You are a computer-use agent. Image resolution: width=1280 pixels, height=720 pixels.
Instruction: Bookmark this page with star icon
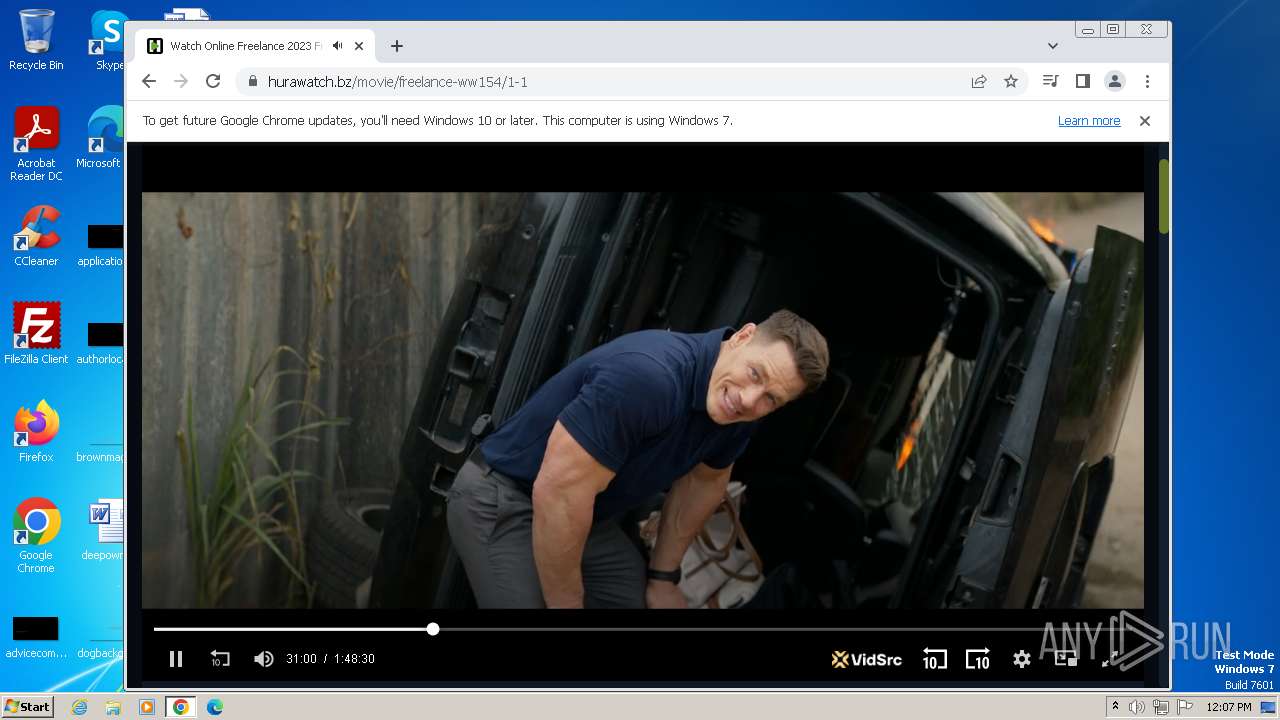pyautogui.click(x=1011, y=82)
